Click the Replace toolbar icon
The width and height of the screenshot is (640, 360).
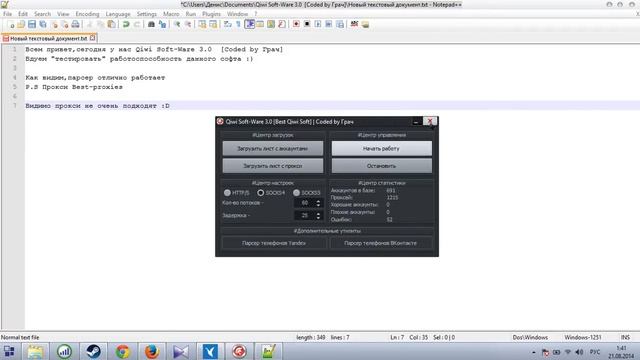coord(163,24)
